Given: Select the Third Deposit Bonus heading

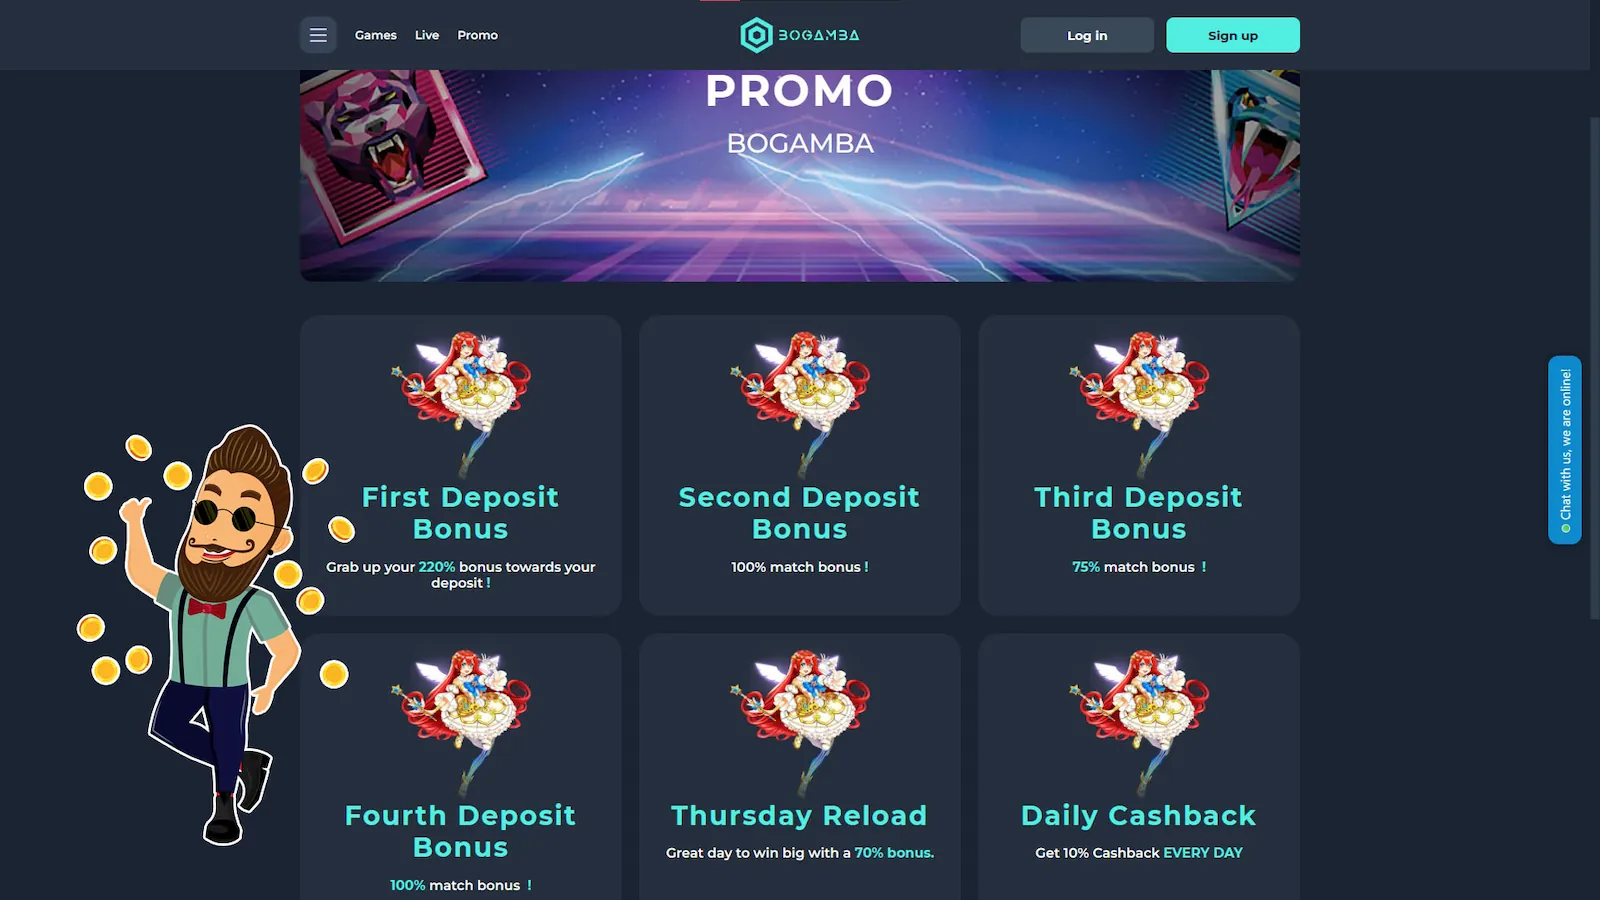Looking at the screenshot, I should click(x=1139, y=513).
